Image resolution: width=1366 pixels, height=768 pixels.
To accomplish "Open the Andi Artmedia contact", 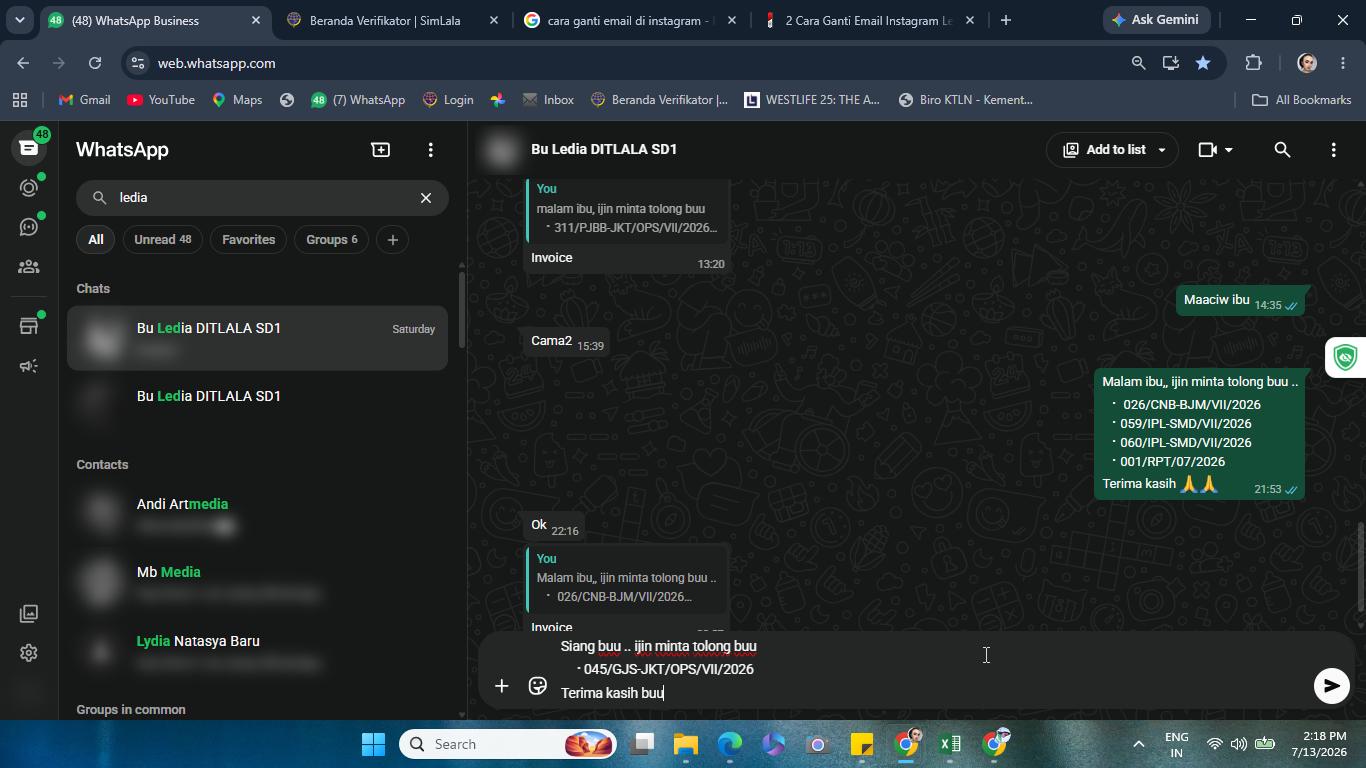I will pyautogui.click(x=258, y=514).
